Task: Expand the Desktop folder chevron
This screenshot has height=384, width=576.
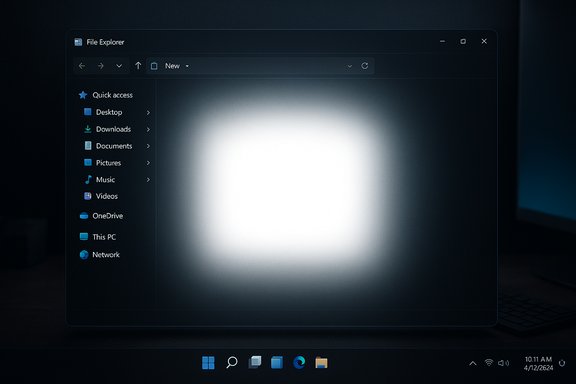Action: click(x=148, y=112)
